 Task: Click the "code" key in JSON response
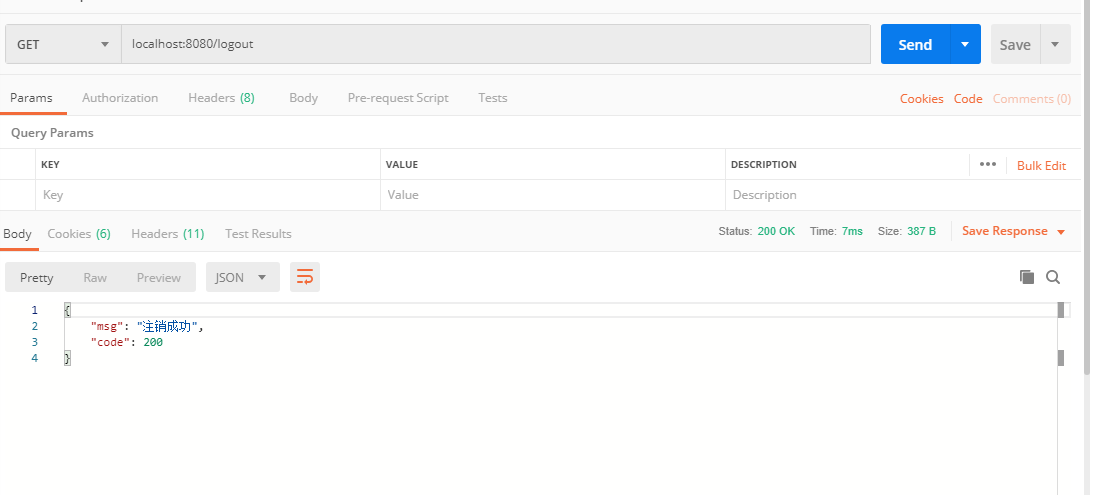point(110,342)
